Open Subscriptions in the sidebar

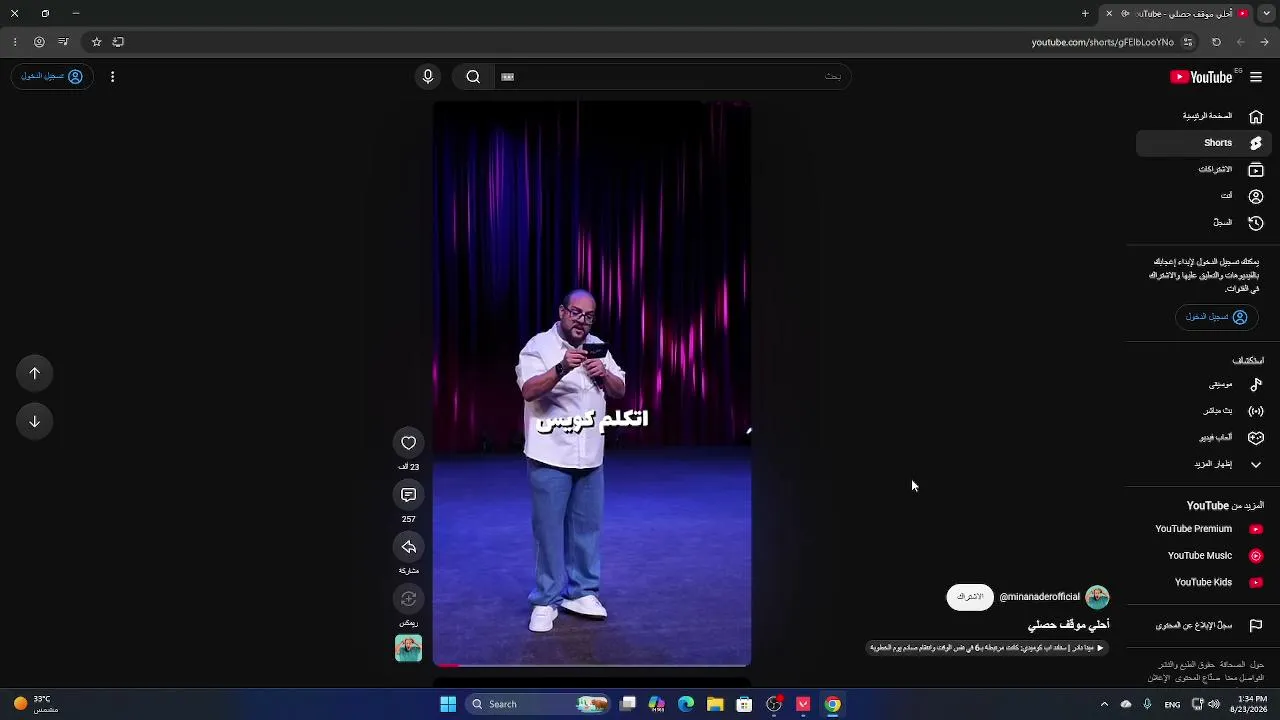1202,170
